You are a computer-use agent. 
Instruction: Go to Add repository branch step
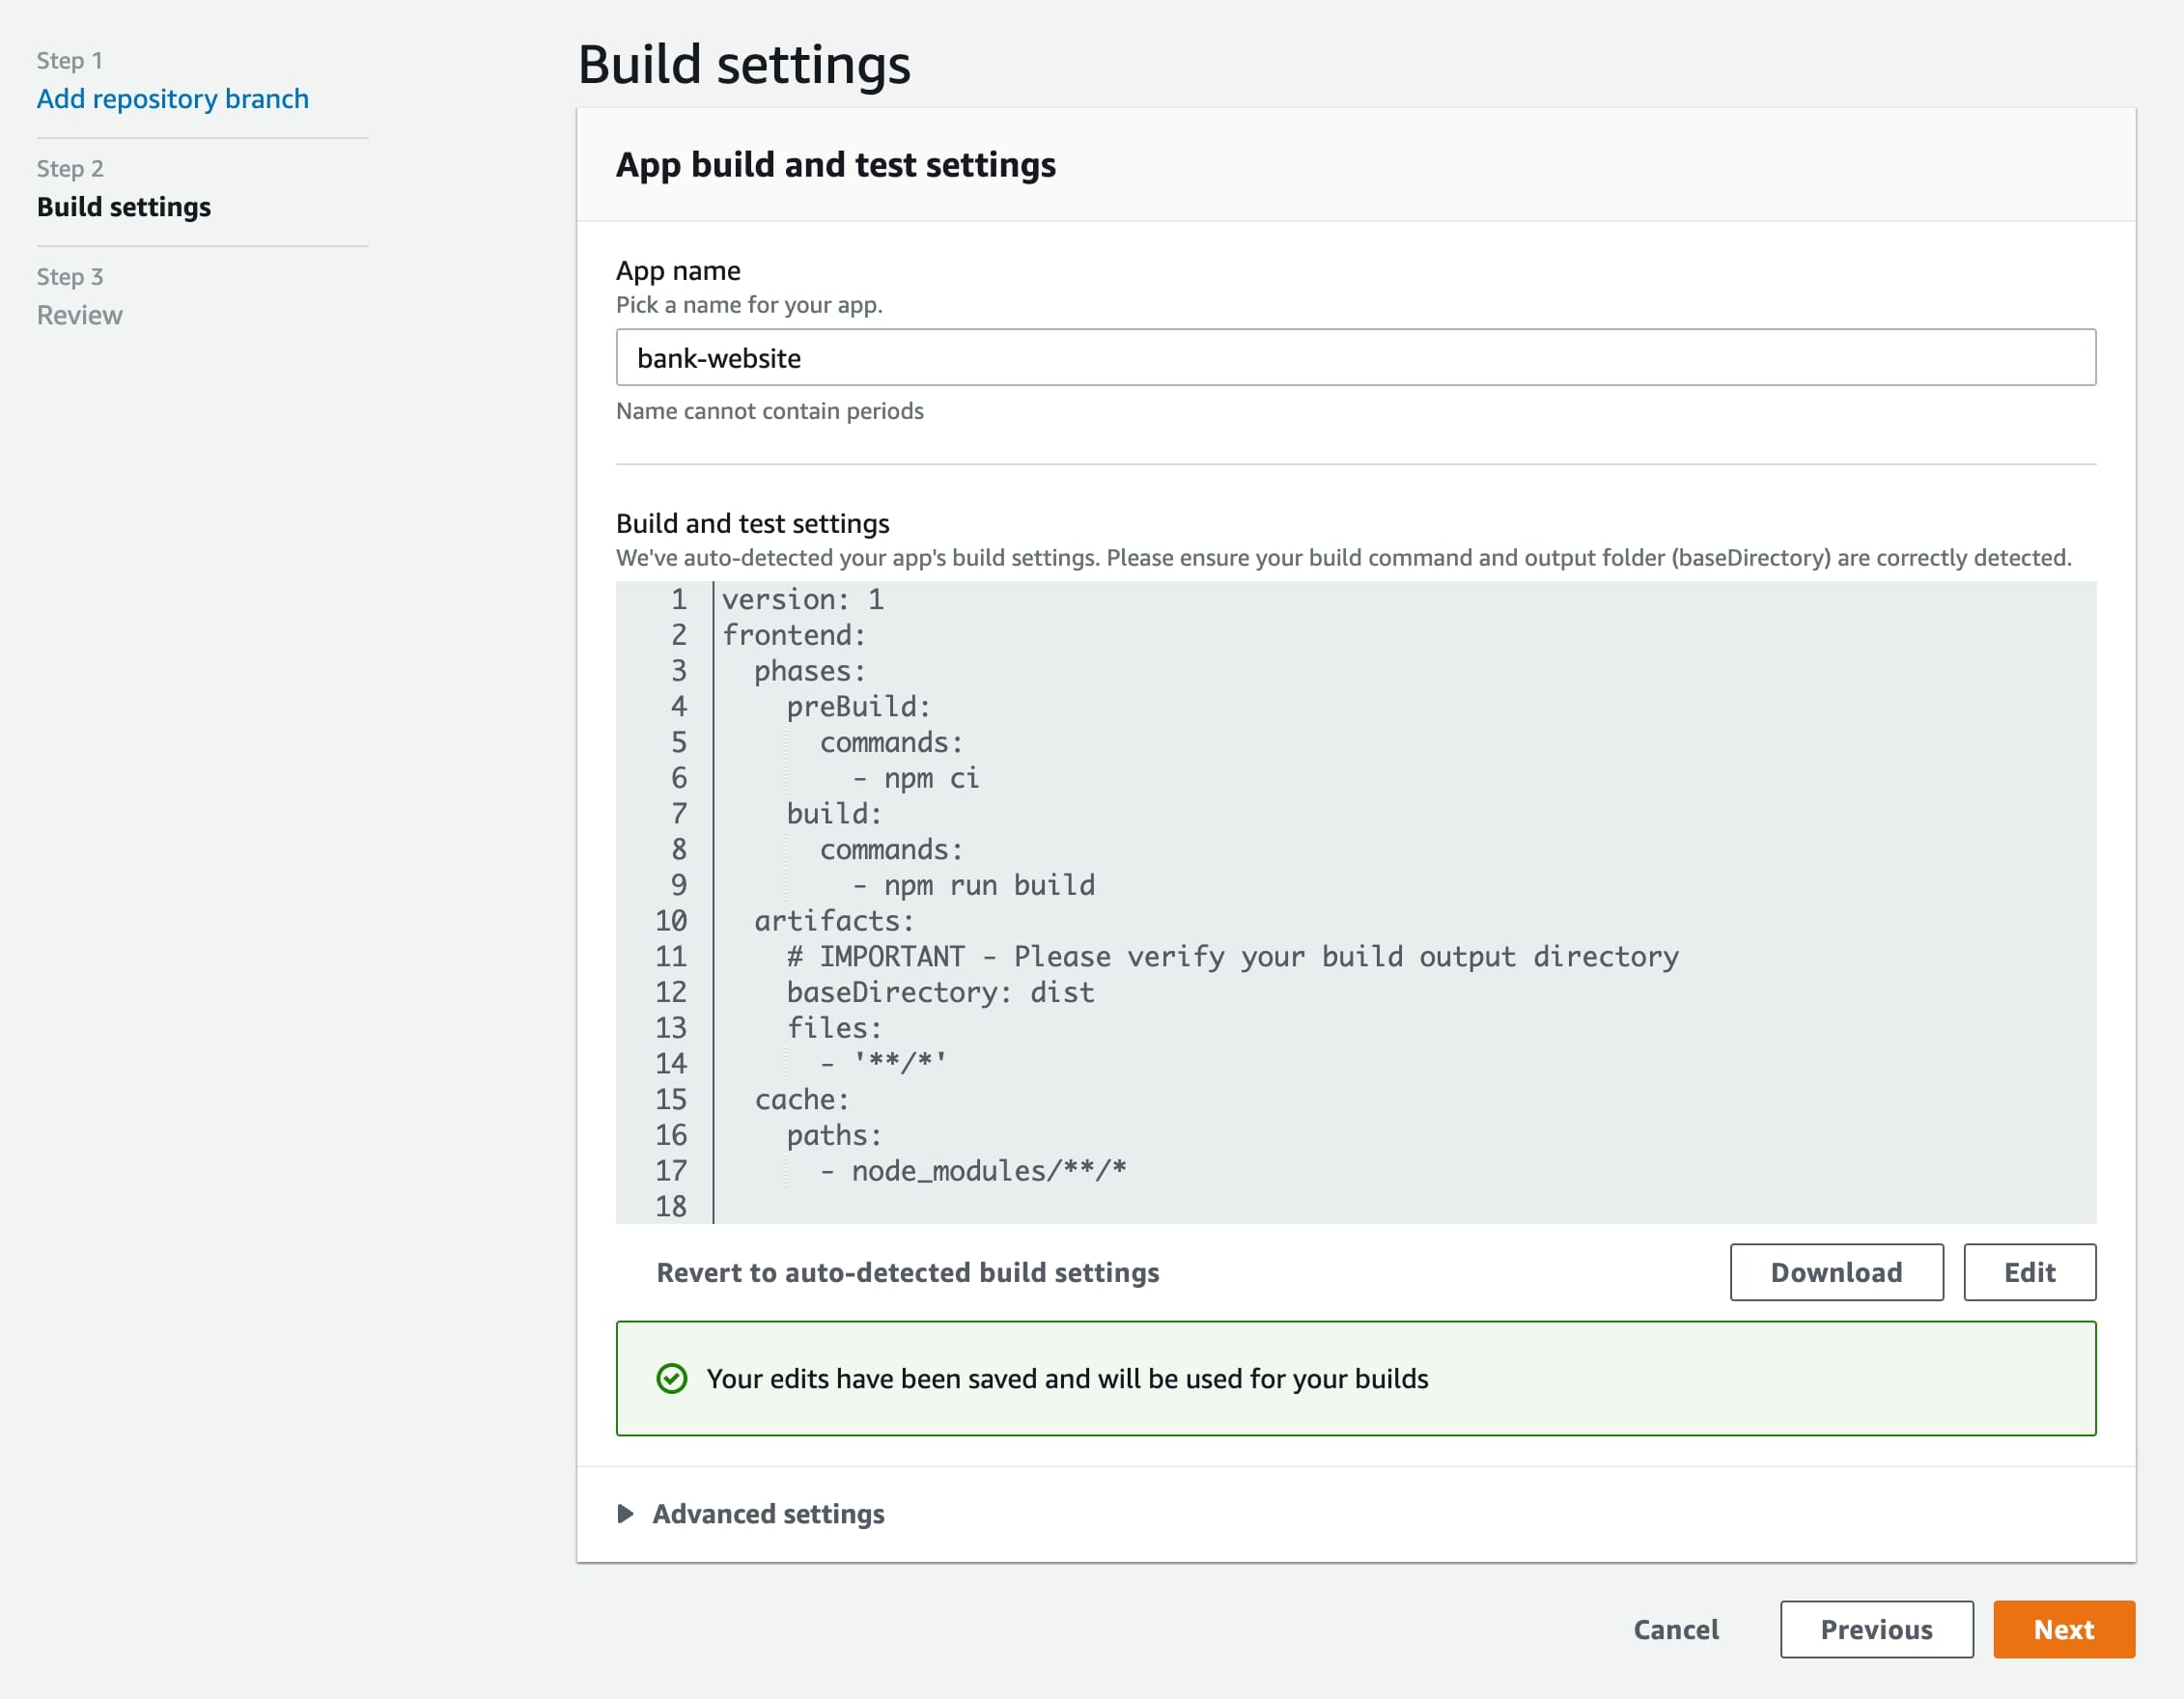(x=172, y=98)
